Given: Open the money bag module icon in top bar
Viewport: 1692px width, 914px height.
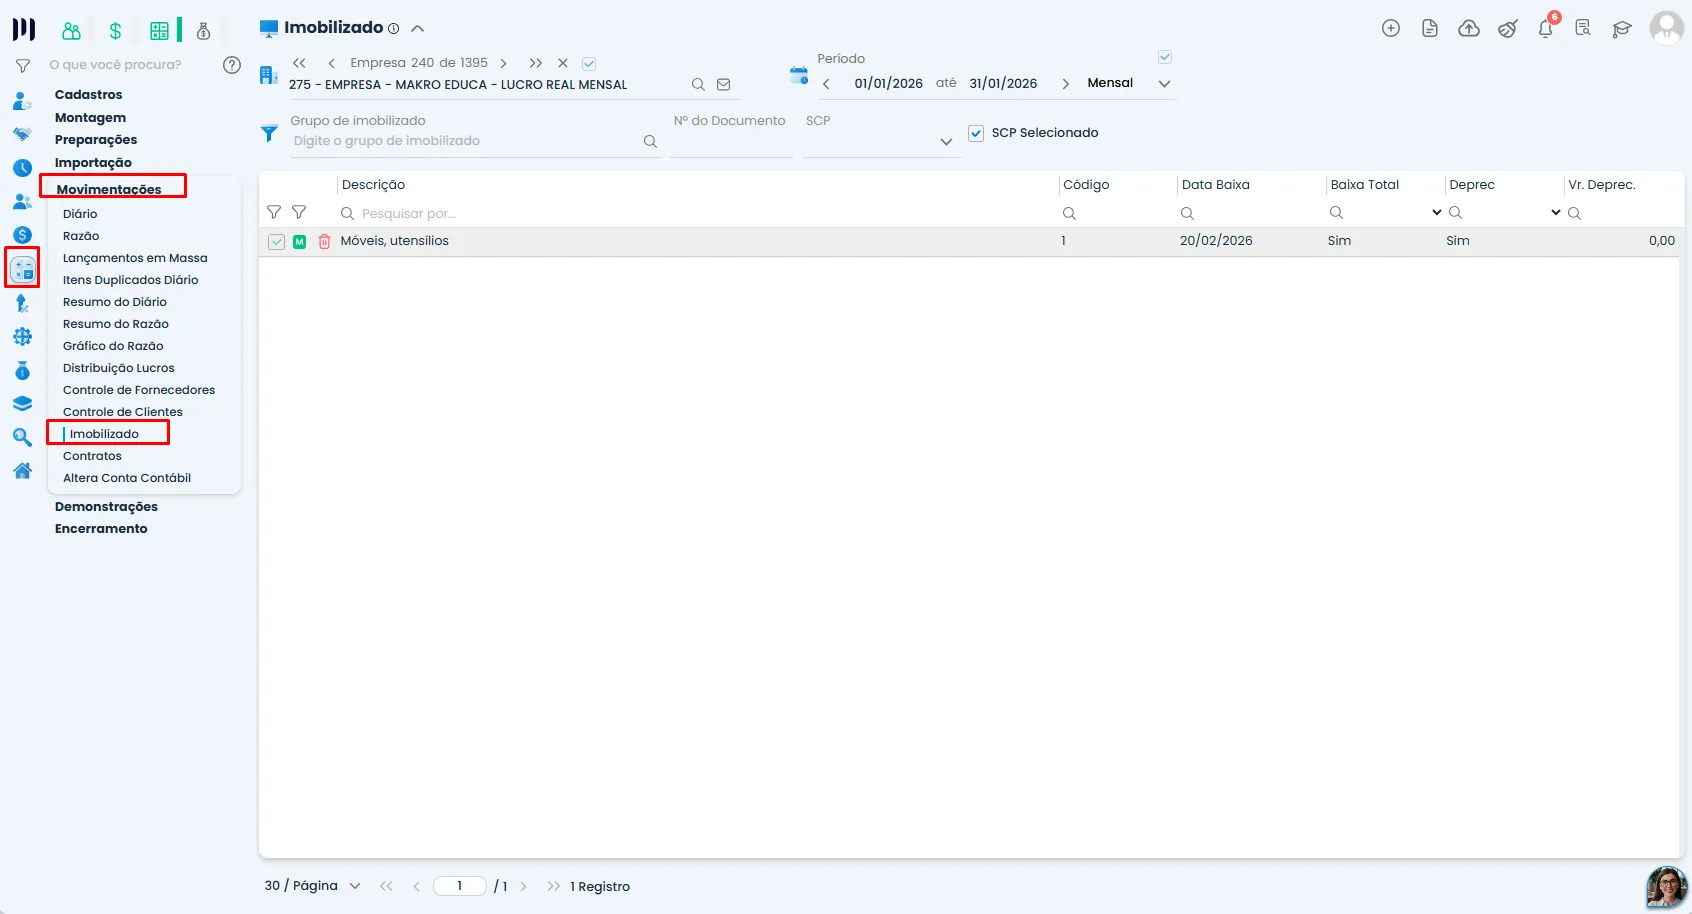Looking at the screenshot, I should coord(204,31).
